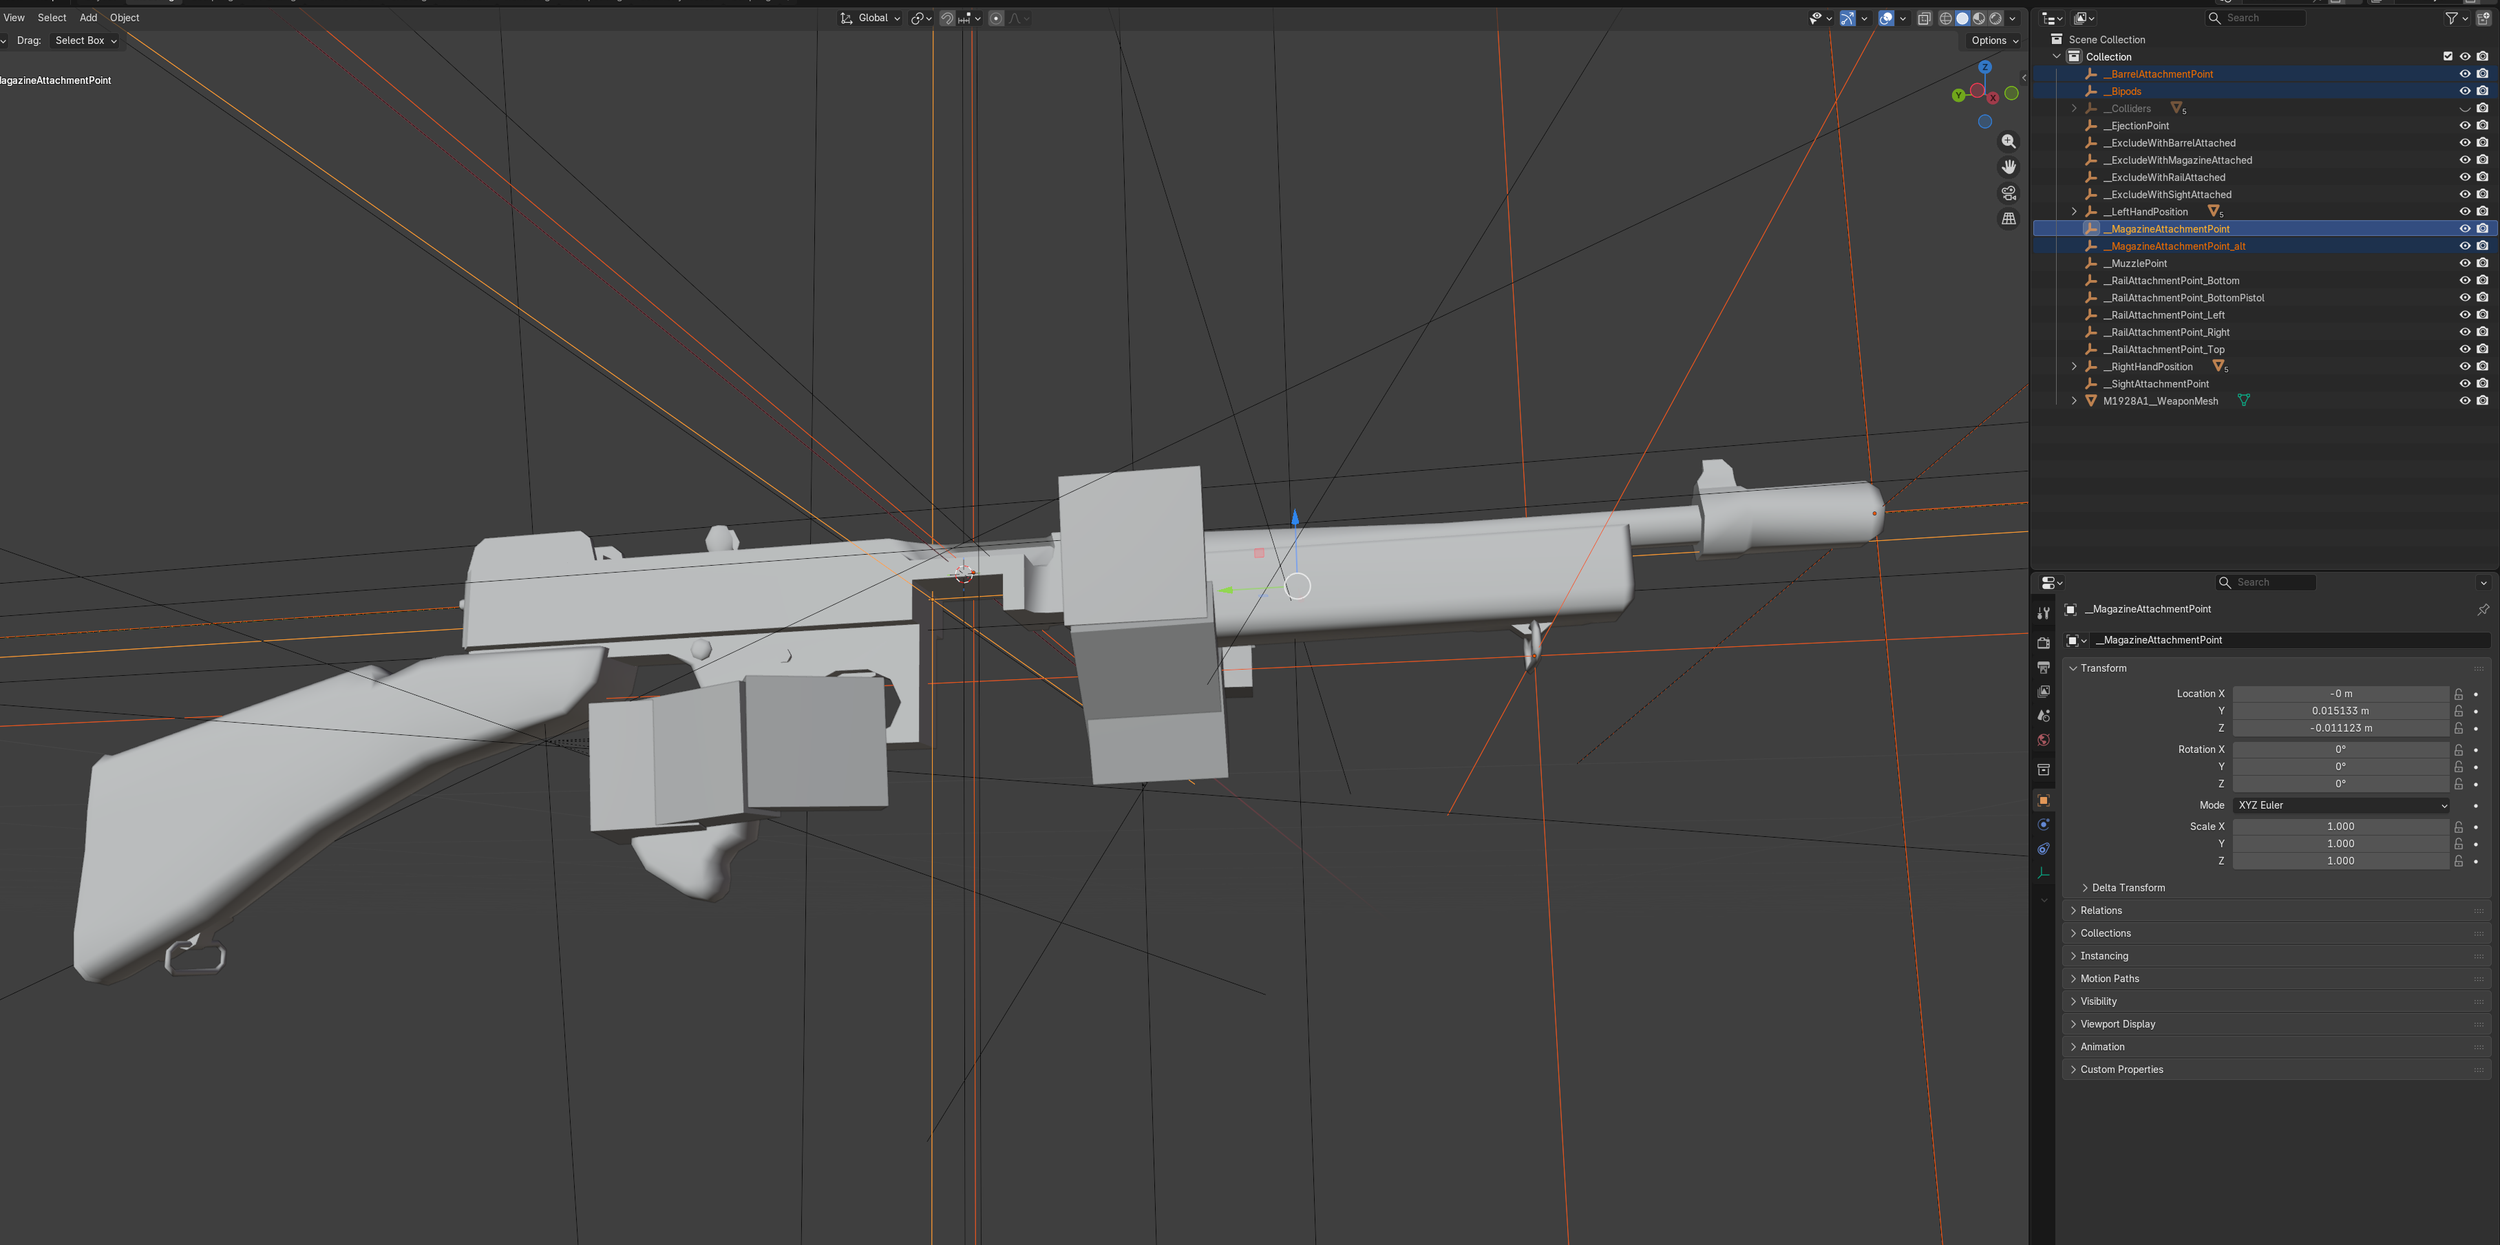This screenshot has width=2500, height=1245.
Task: Open the Add menu
Action: tap(88, 18)
